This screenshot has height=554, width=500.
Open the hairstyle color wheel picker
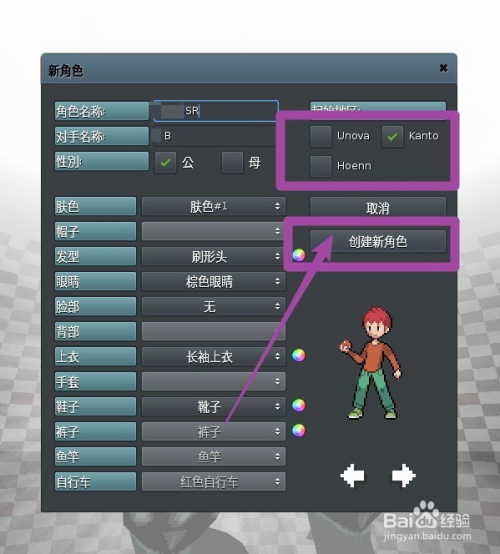tap(299, 255)
